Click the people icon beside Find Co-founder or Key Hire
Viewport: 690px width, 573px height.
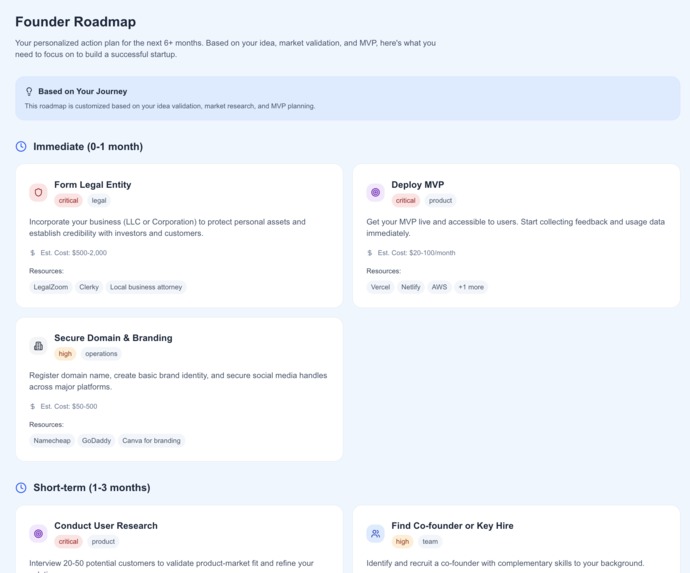click(375, 533)
